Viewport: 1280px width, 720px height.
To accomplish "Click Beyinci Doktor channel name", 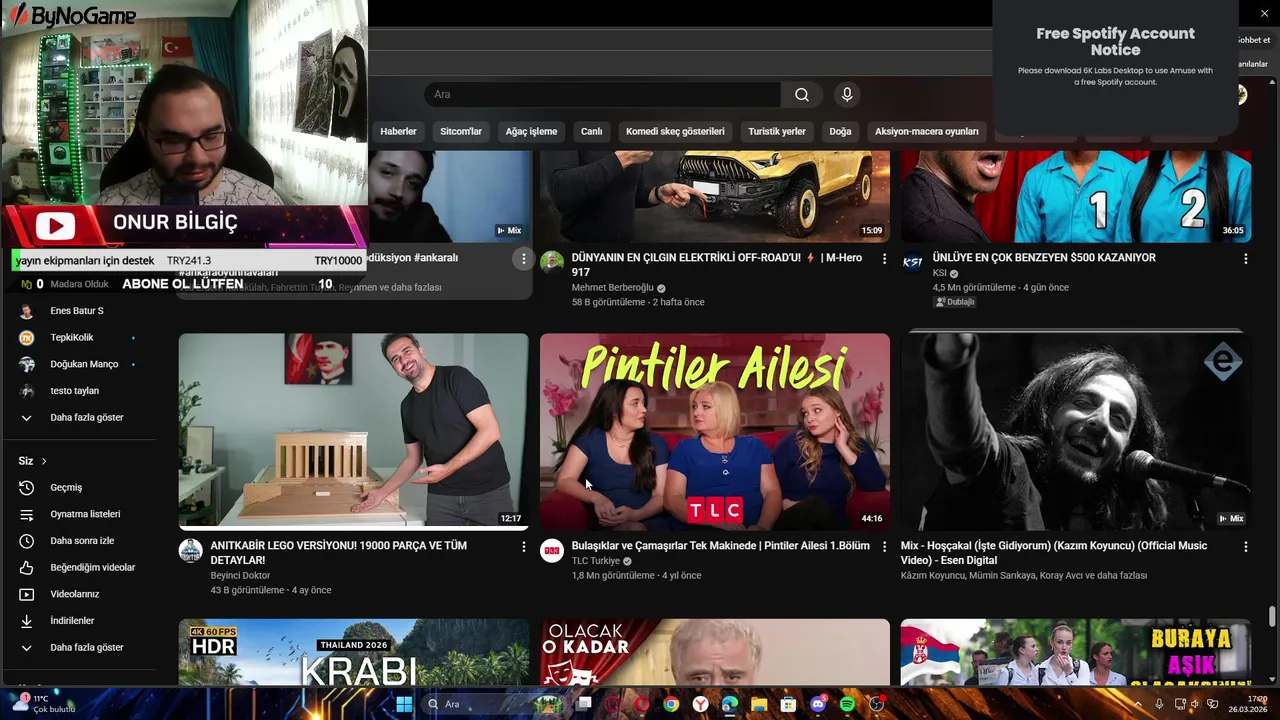I will 241,576.
